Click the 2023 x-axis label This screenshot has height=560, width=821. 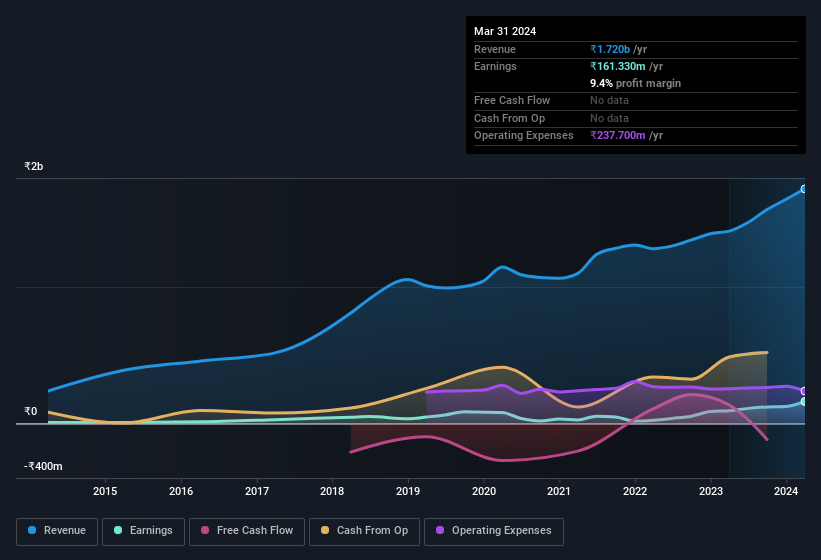click(x=711, y=491)
